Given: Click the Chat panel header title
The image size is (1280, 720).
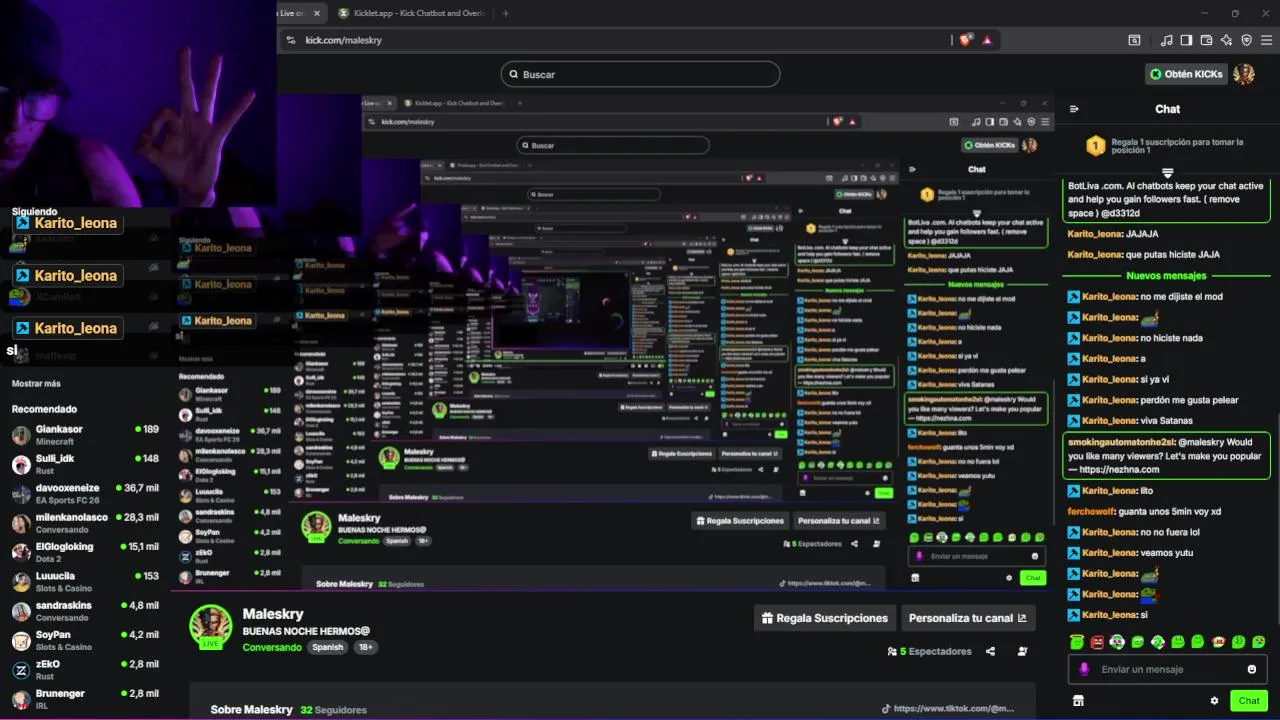Looking at the screenshot, I should click(x=1167, y=109).
